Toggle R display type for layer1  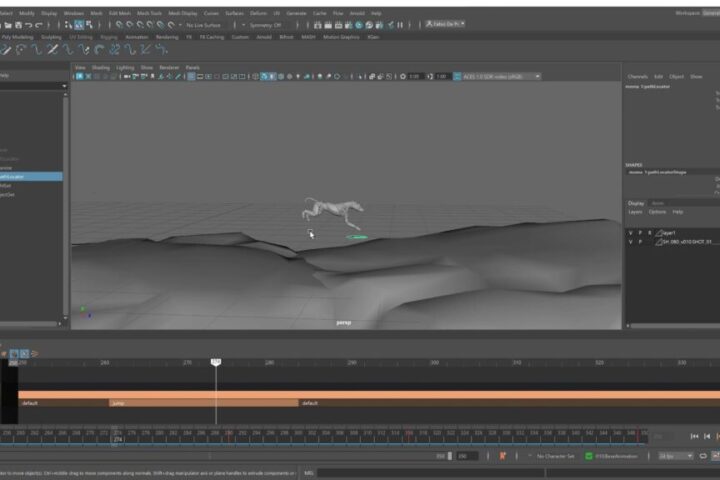pyautogui.click(x=649, y=233)
